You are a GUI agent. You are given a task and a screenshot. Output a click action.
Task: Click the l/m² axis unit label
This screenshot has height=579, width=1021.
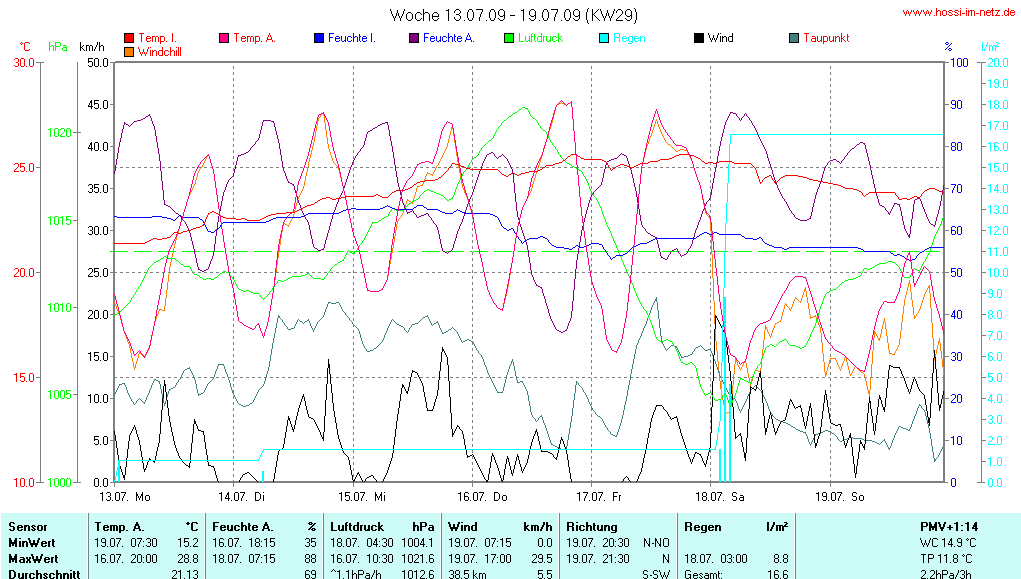pyautogui.click(x=990, y=47)
